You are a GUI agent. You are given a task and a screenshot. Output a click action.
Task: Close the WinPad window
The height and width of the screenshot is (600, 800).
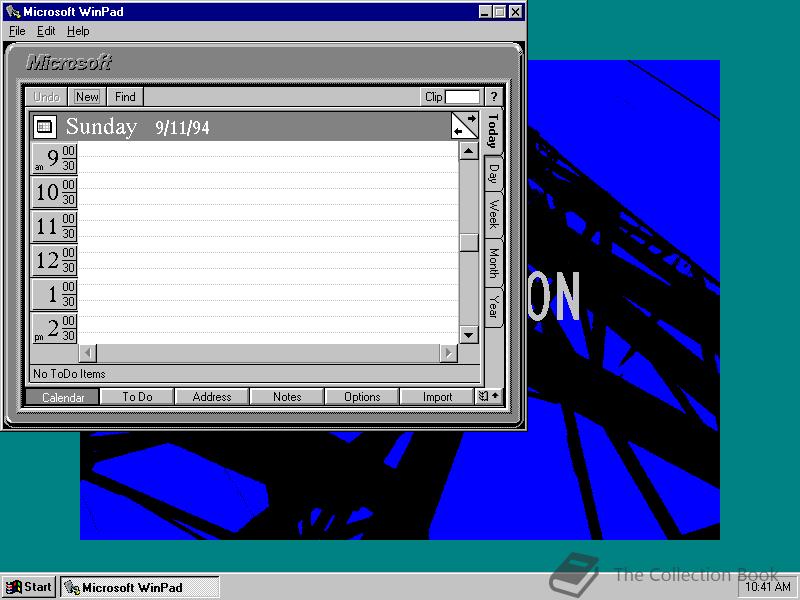coord(516,12)
